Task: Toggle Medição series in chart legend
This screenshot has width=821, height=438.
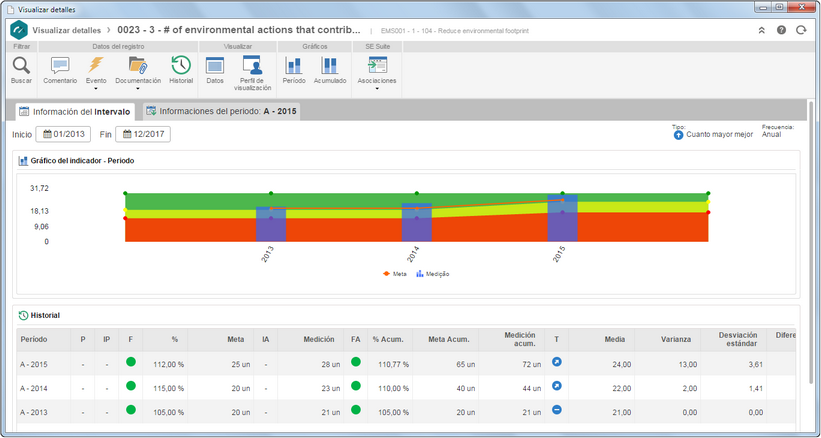Action: (432, 274)
